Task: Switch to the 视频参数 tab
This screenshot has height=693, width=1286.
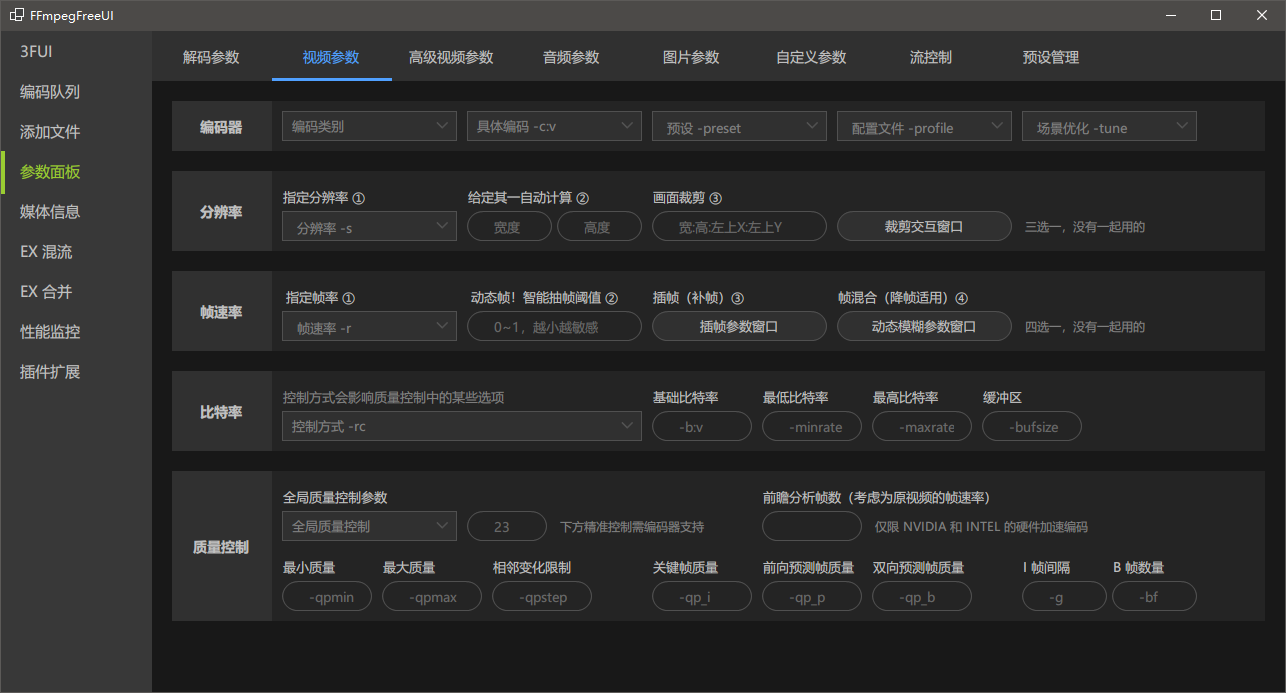Action: tap(331, 57)
